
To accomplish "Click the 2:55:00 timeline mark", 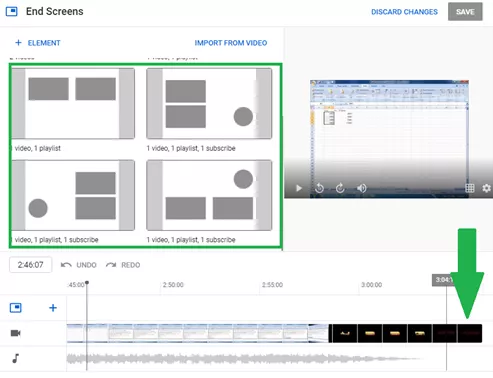I will (272, 285).
